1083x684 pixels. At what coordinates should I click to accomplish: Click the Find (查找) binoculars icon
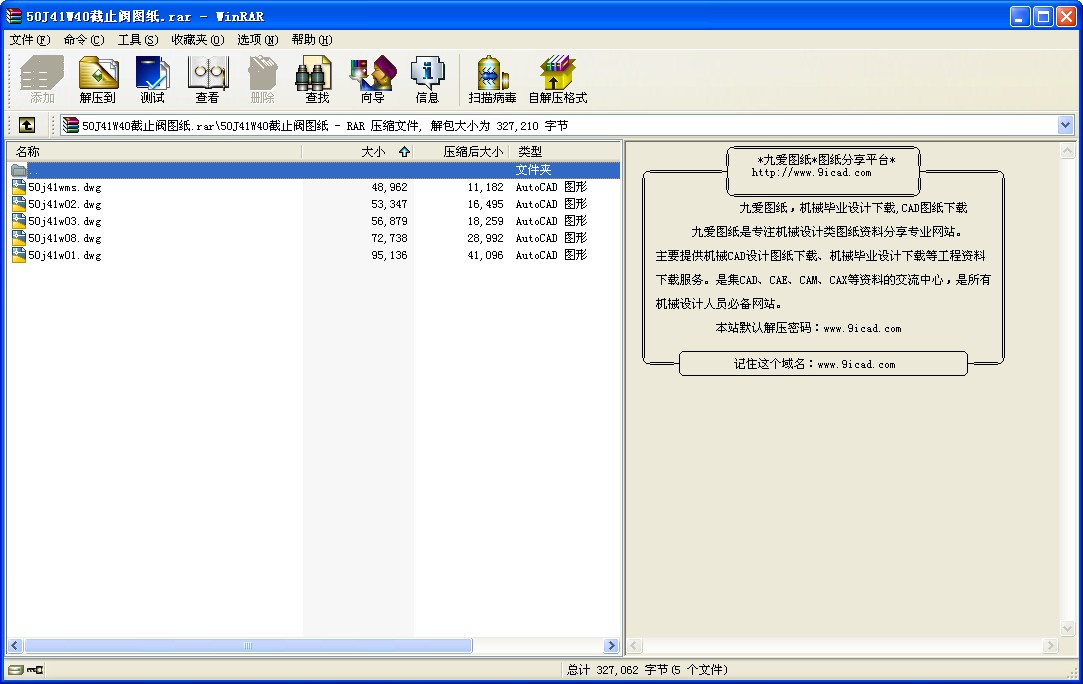(317, 80)
